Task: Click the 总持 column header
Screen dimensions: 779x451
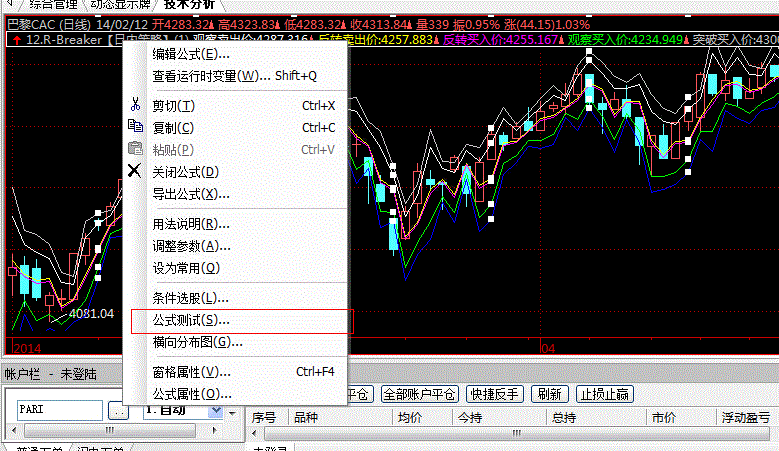Action: click(564, 418)
